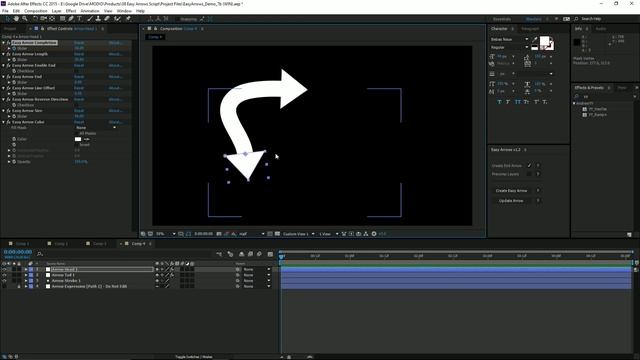Select the Pan Behind anchor point tool
This screenshot has height=360, width=640.
[x=52, y=19]
